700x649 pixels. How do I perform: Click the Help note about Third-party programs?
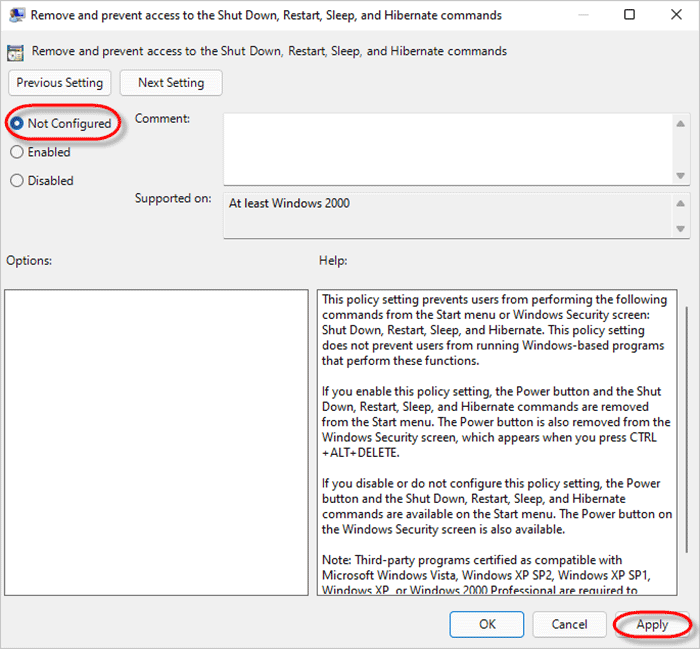click(486, 575)
